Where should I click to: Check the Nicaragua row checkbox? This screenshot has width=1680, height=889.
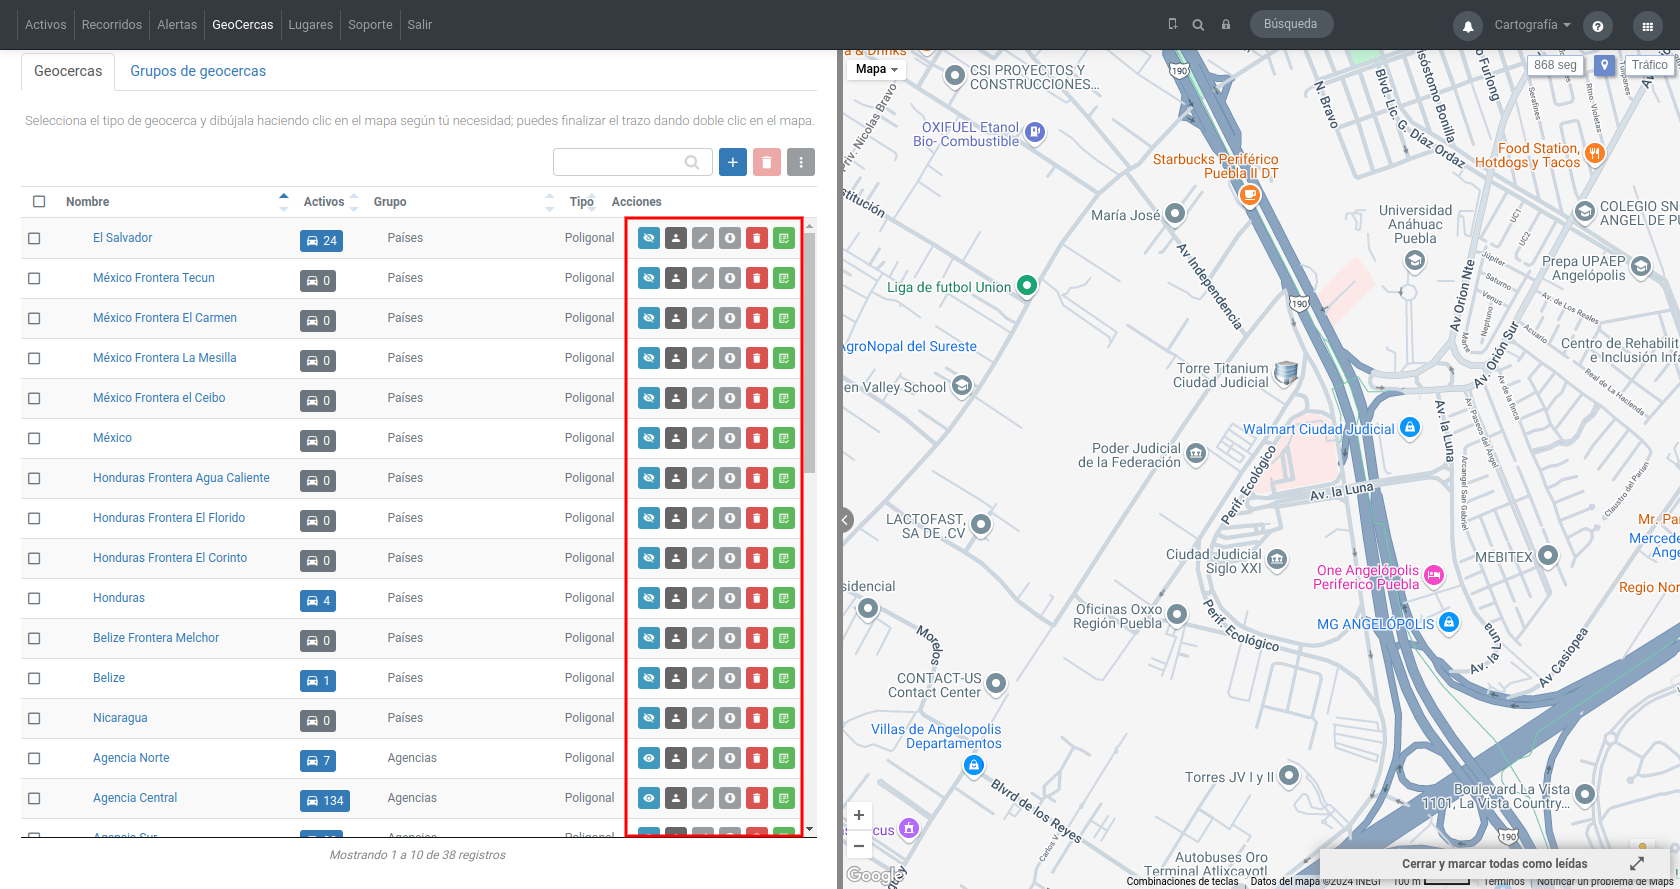coord(34,718)
